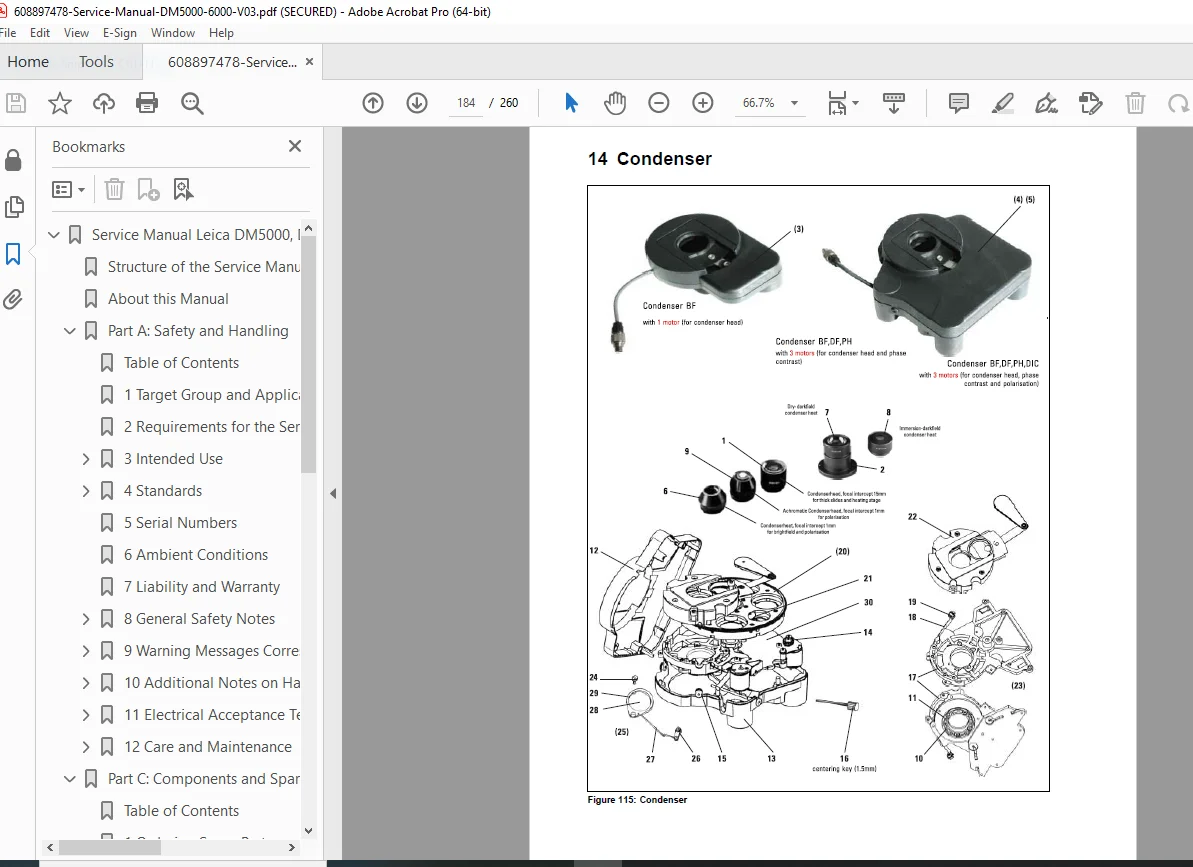This screenshot has width=1193, height=867.
Task: Add a new bookmark
Action: pyautogui.click(x=148, y=189)
